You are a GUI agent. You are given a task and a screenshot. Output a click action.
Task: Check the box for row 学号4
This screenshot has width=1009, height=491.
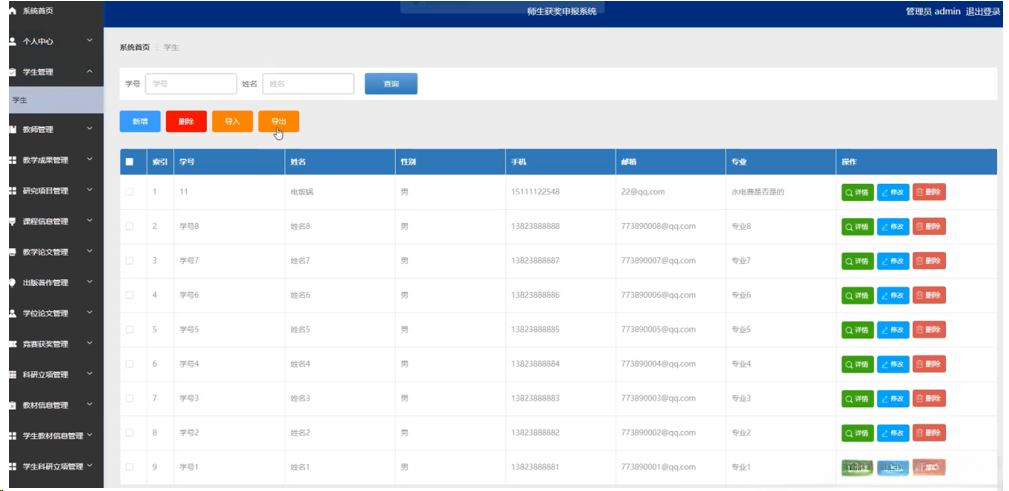pyautogui.click(x=130, y=364)
